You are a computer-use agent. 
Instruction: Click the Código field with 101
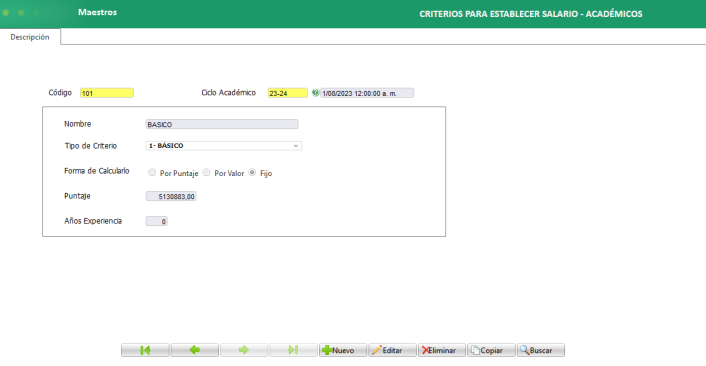click(x=107, y=93)
